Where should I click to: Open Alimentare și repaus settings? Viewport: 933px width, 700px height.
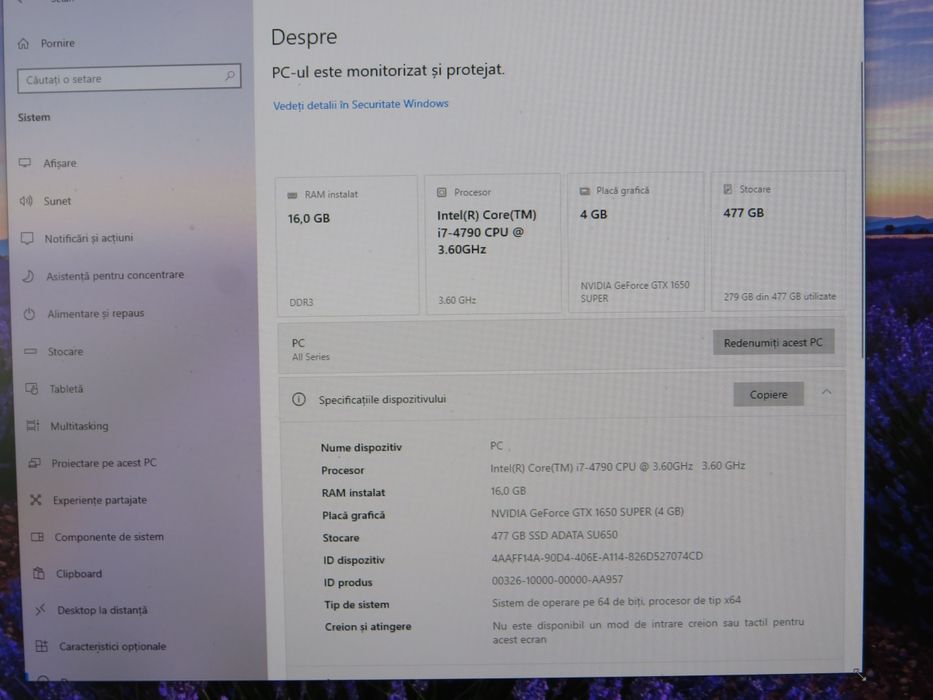tap(96, 314)
